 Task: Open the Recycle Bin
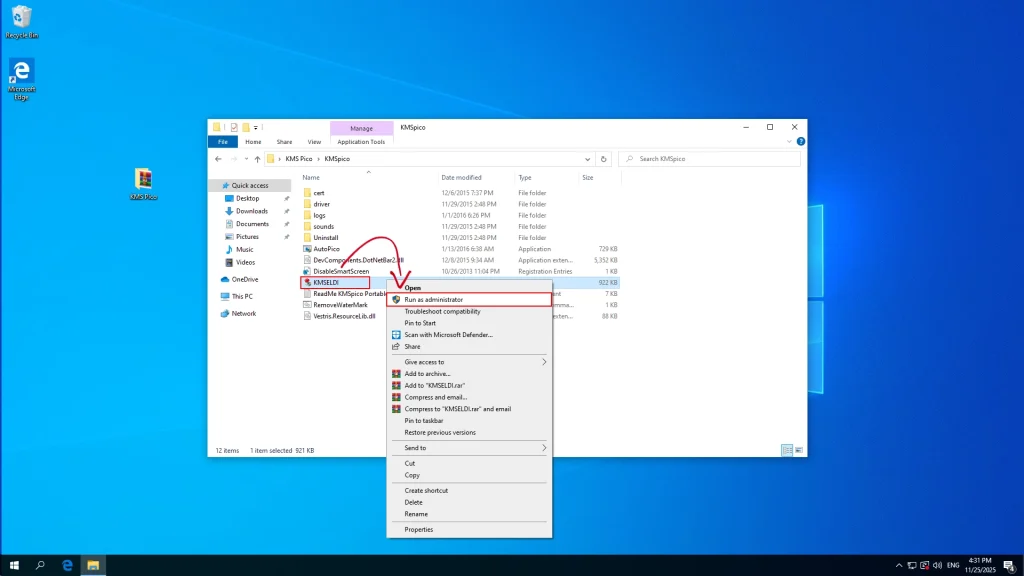20,17
